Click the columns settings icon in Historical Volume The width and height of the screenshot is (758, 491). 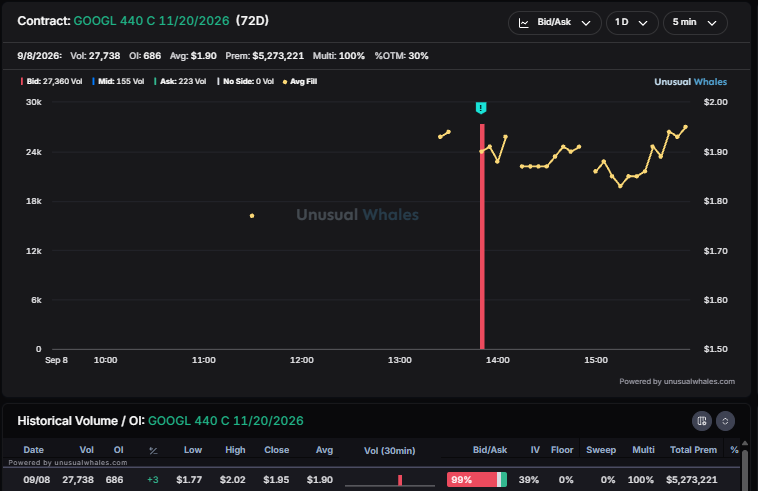tap(701, 421)
